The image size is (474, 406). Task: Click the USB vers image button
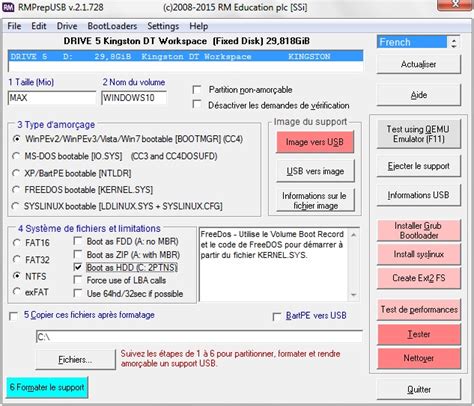(x=315, y=171)
